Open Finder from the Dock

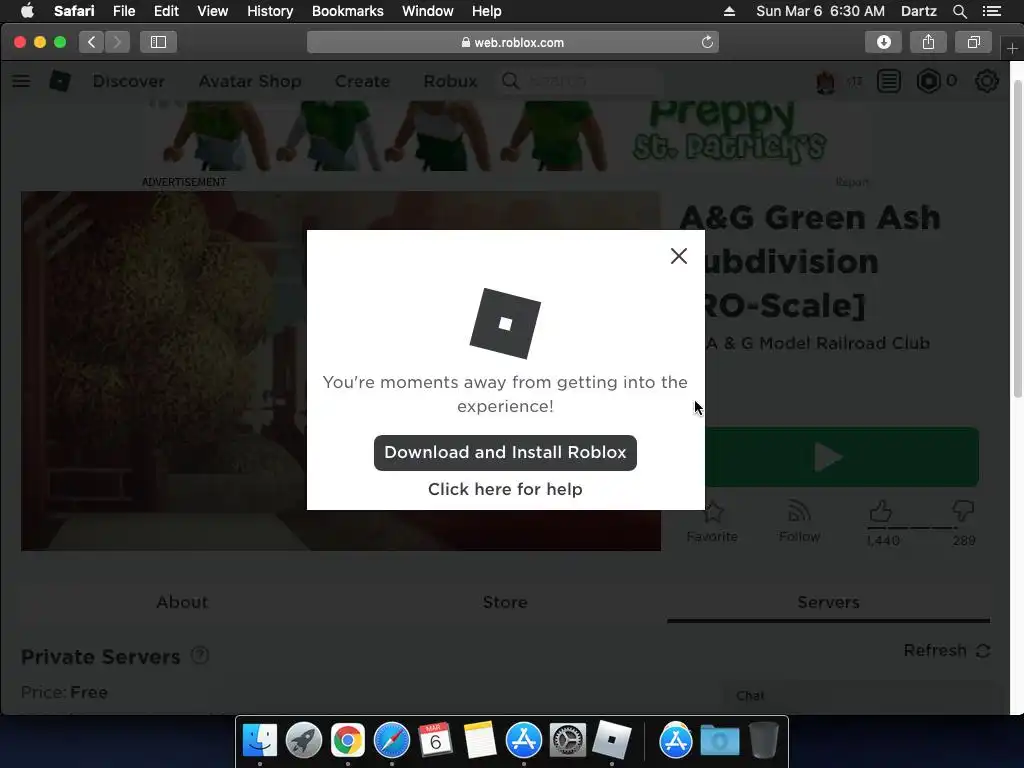coord(260,741)
